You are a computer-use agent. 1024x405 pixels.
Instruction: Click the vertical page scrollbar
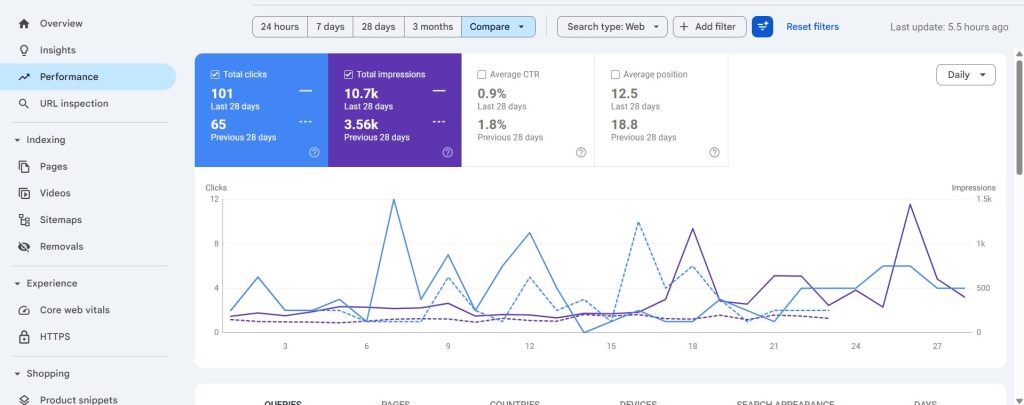[x=1019, y=118]
